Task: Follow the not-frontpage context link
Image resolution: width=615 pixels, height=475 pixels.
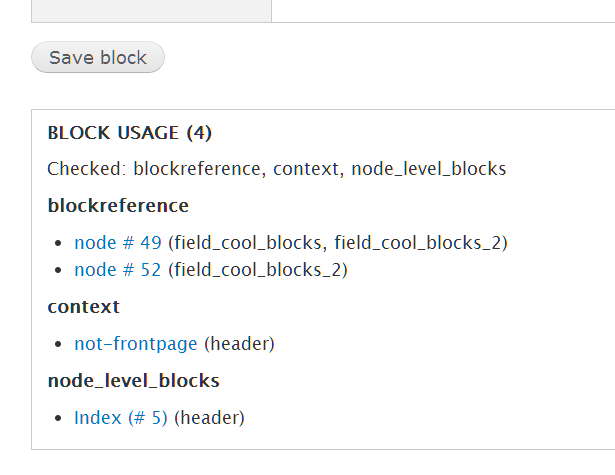Action: pyautogui.click(x=136, y=344)
